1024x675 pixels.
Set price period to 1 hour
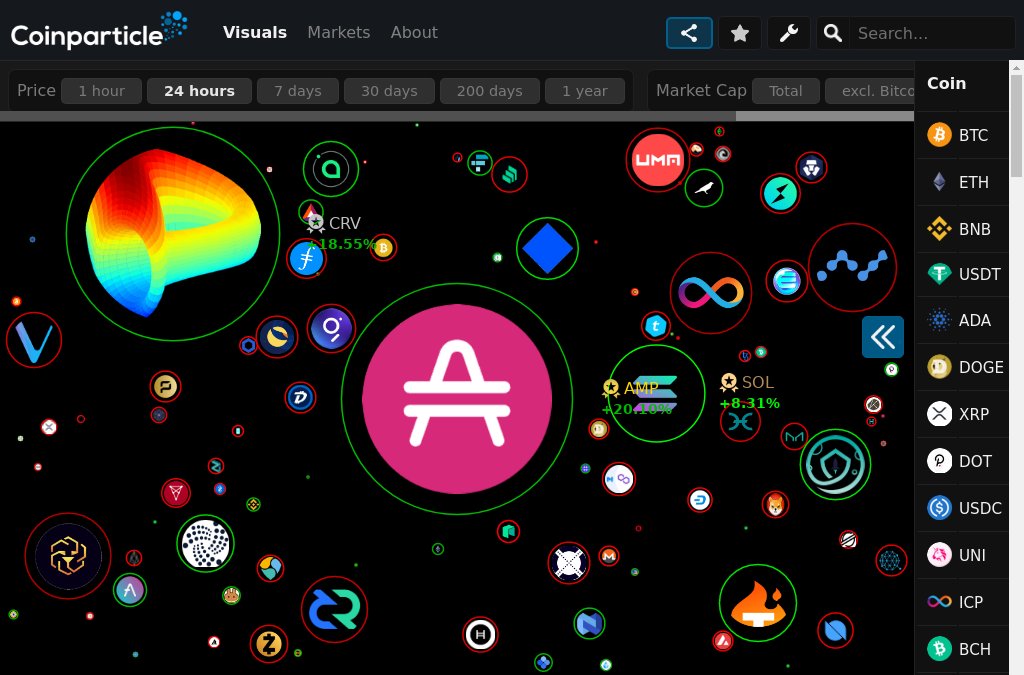101,91
